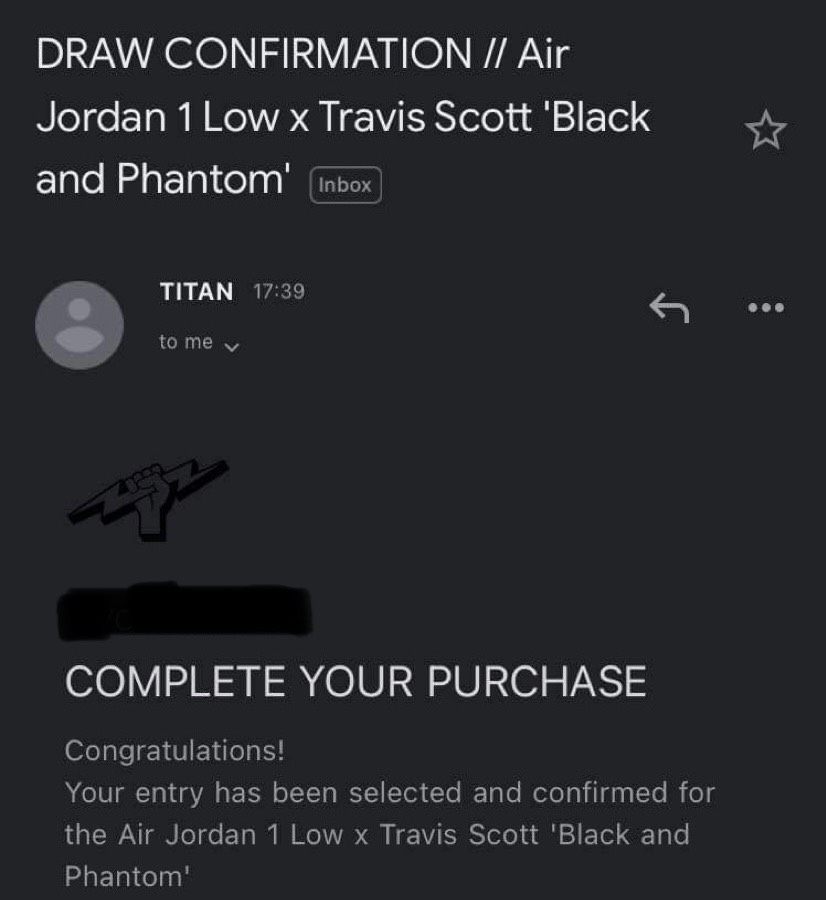
Task: Tap "and Phantom'" in the subject
Action: (164, 181)
